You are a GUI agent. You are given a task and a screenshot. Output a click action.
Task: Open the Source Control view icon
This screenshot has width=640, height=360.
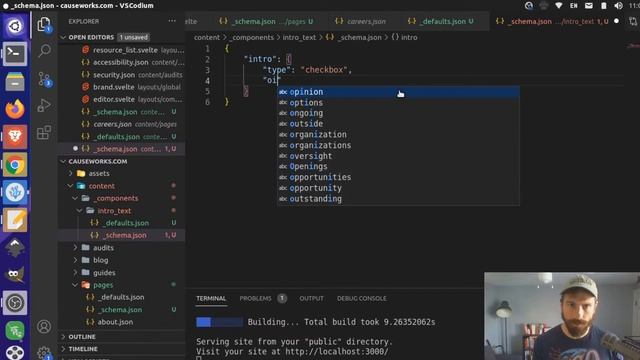(44, 79)
